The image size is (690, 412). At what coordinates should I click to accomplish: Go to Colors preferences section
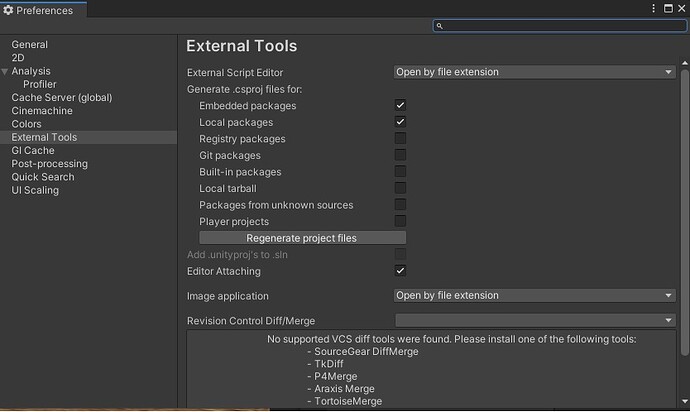27,124
